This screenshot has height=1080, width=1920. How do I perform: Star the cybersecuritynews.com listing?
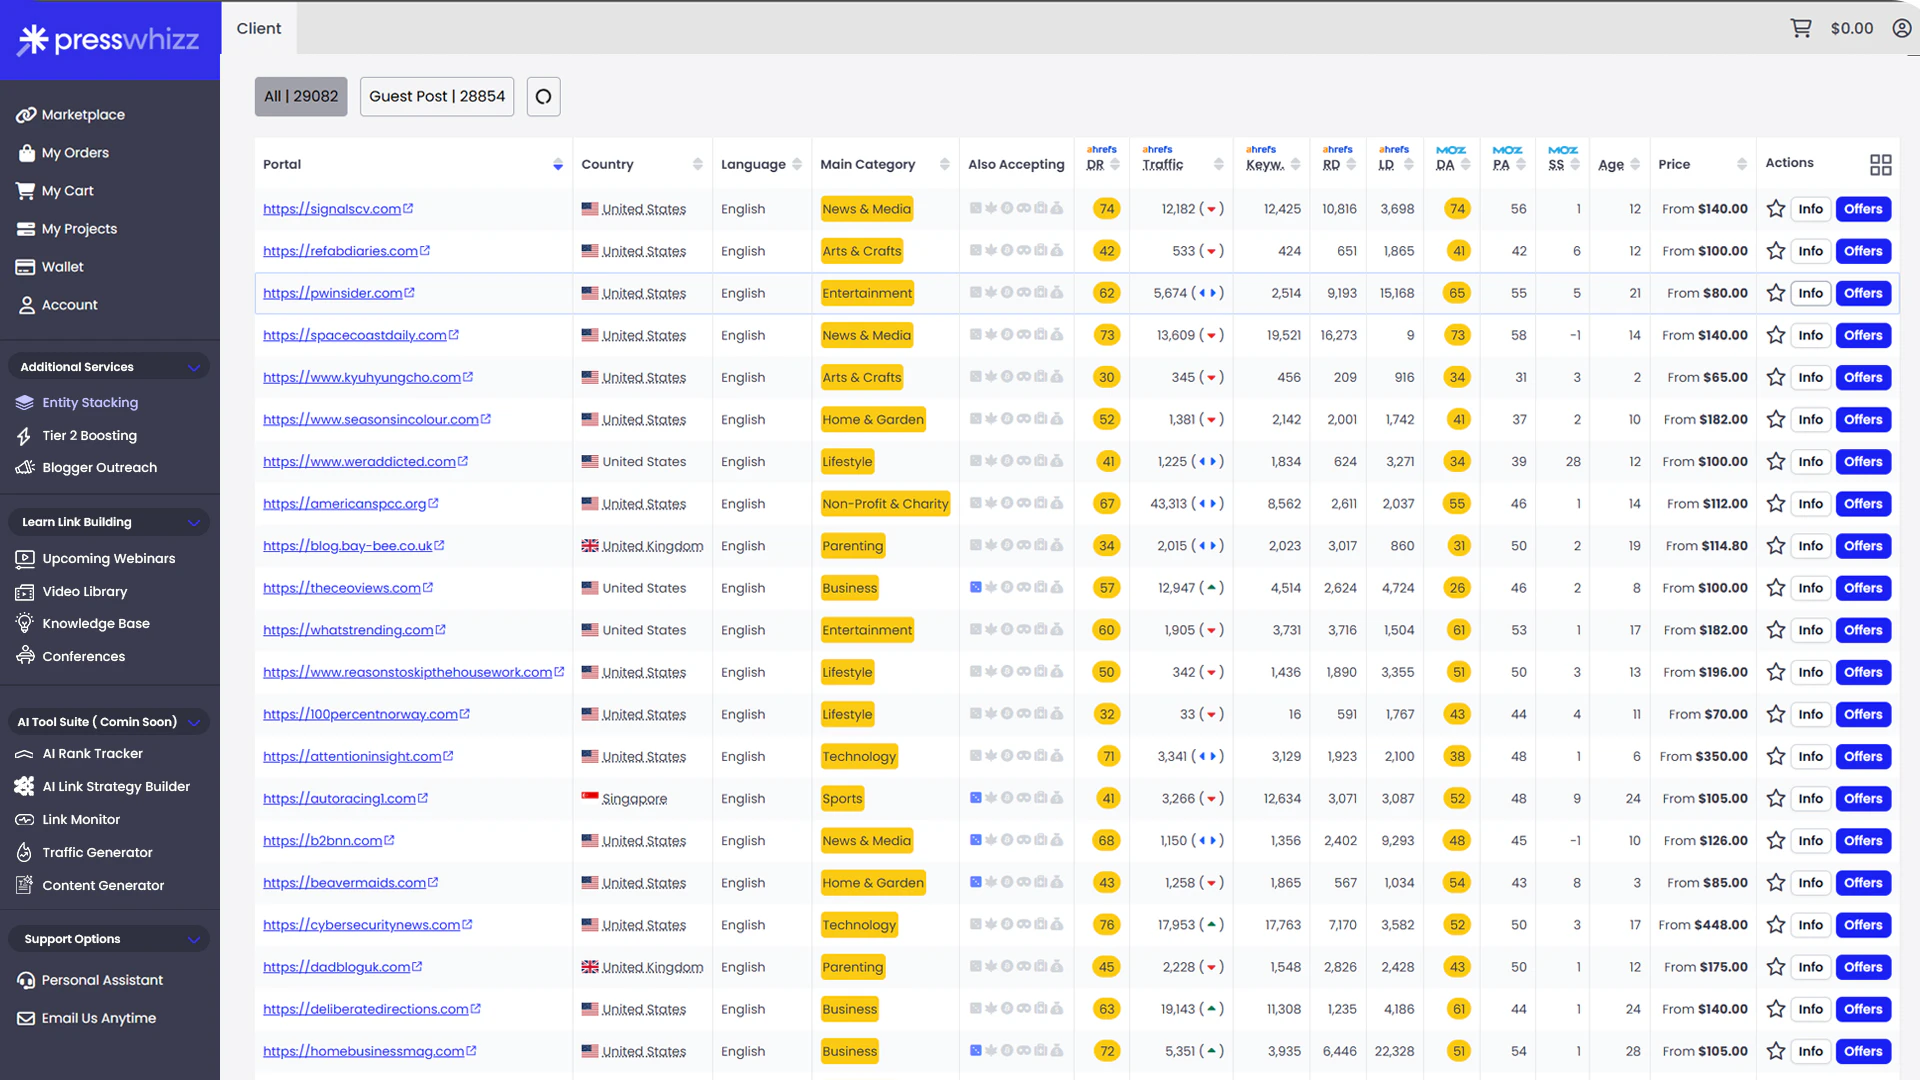click(1776, 925)
